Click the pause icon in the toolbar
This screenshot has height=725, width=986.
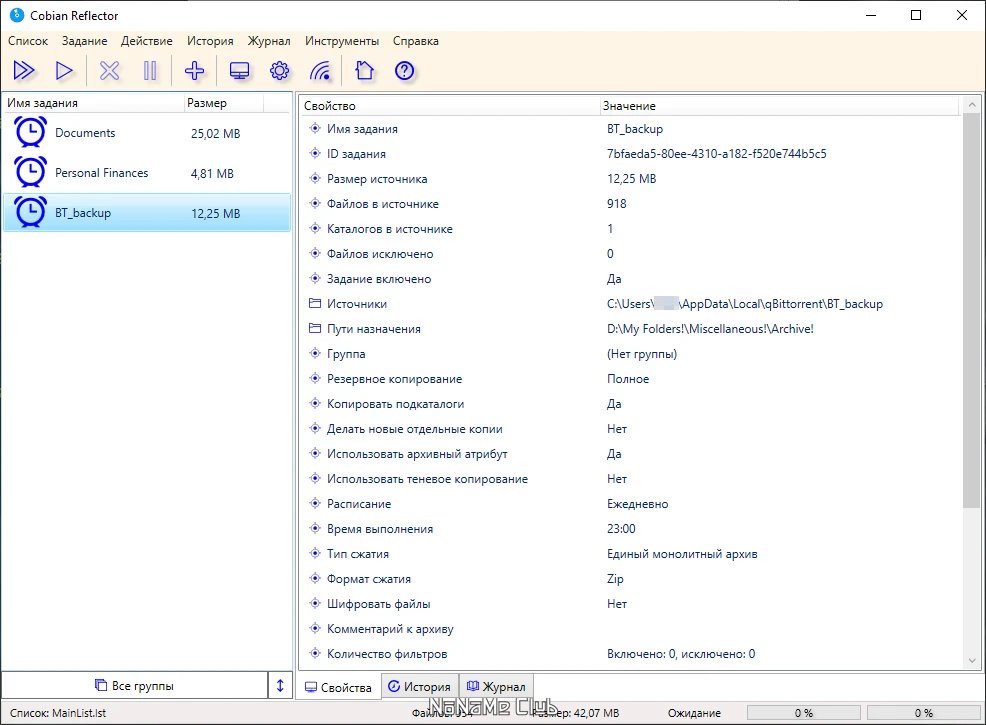click(x=150, y=71)
